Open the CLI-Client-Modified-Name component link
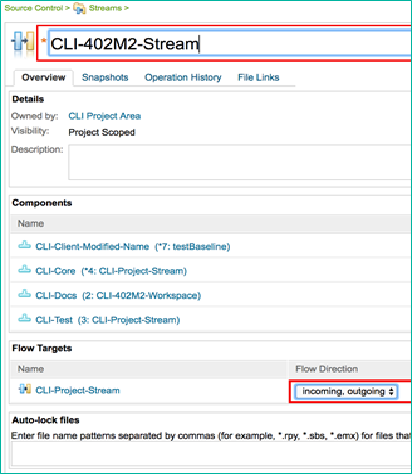The image size is (413, 475). coord(92,247)
